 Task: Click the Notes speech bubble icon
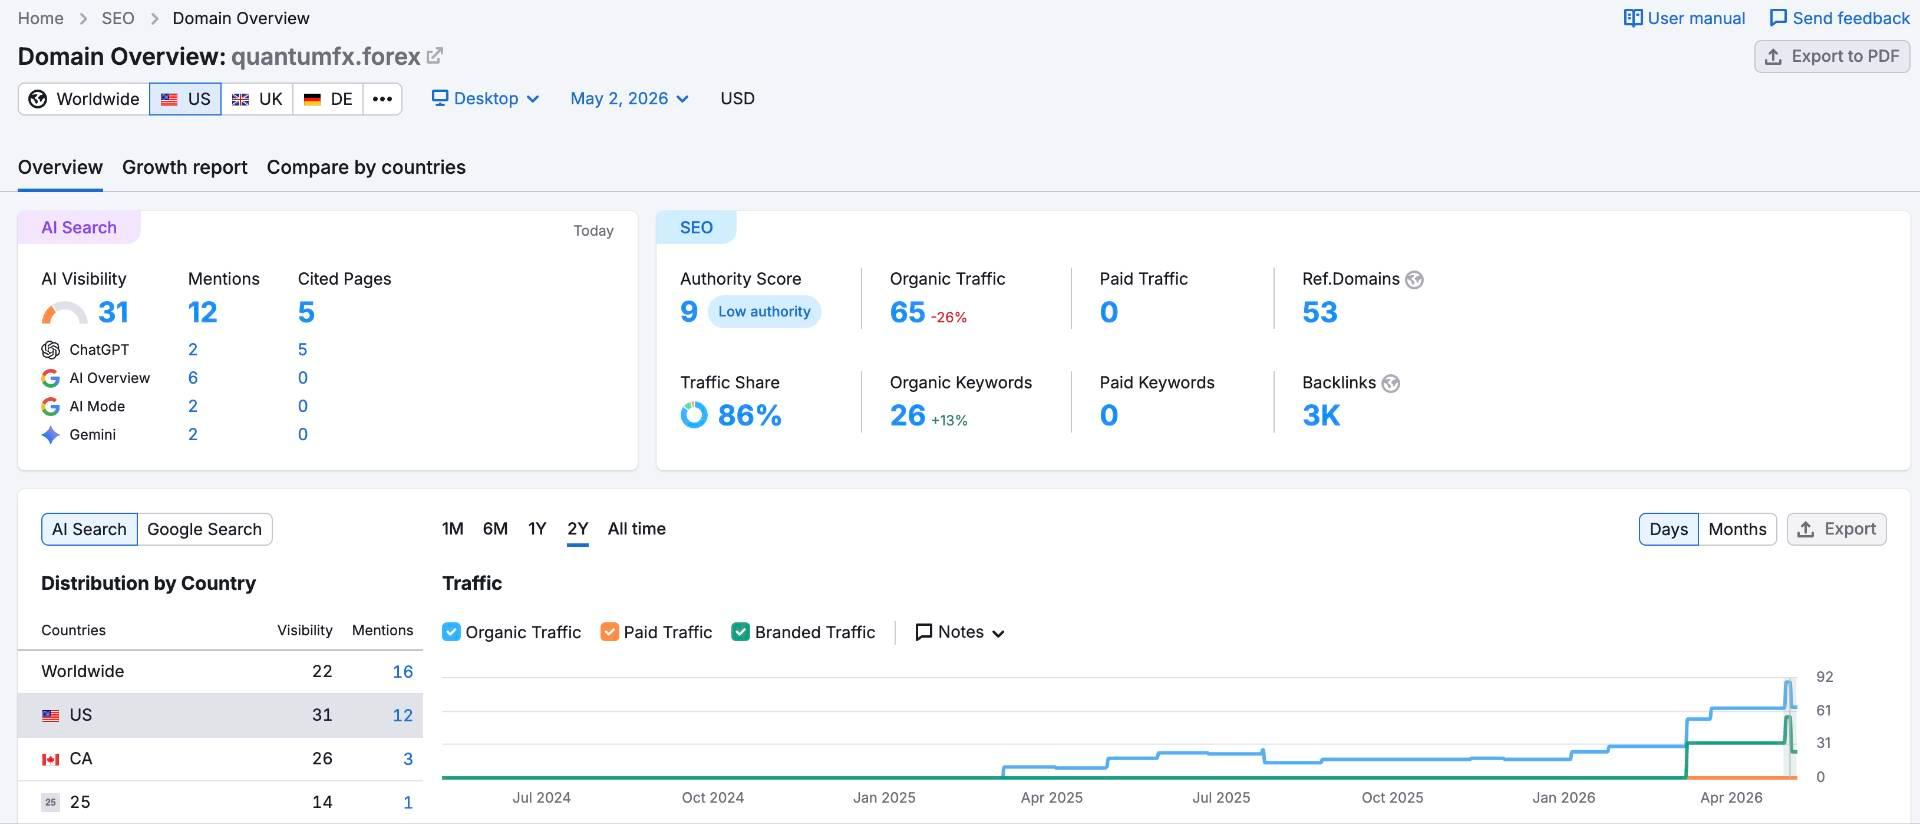tap(924, 632)
